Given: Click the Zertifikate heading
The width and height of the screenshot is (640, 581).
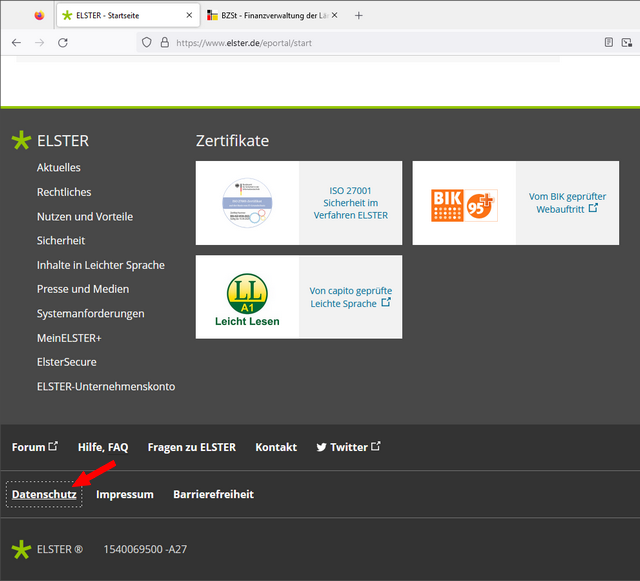Looking at the screenshot, I should point(232,141).
